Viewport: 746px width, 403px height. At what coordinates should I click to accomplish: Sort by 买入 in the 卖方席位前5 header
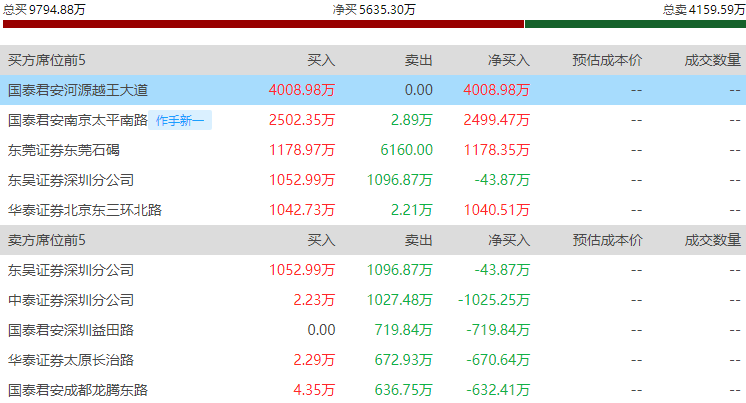click(x=321, y=240)
